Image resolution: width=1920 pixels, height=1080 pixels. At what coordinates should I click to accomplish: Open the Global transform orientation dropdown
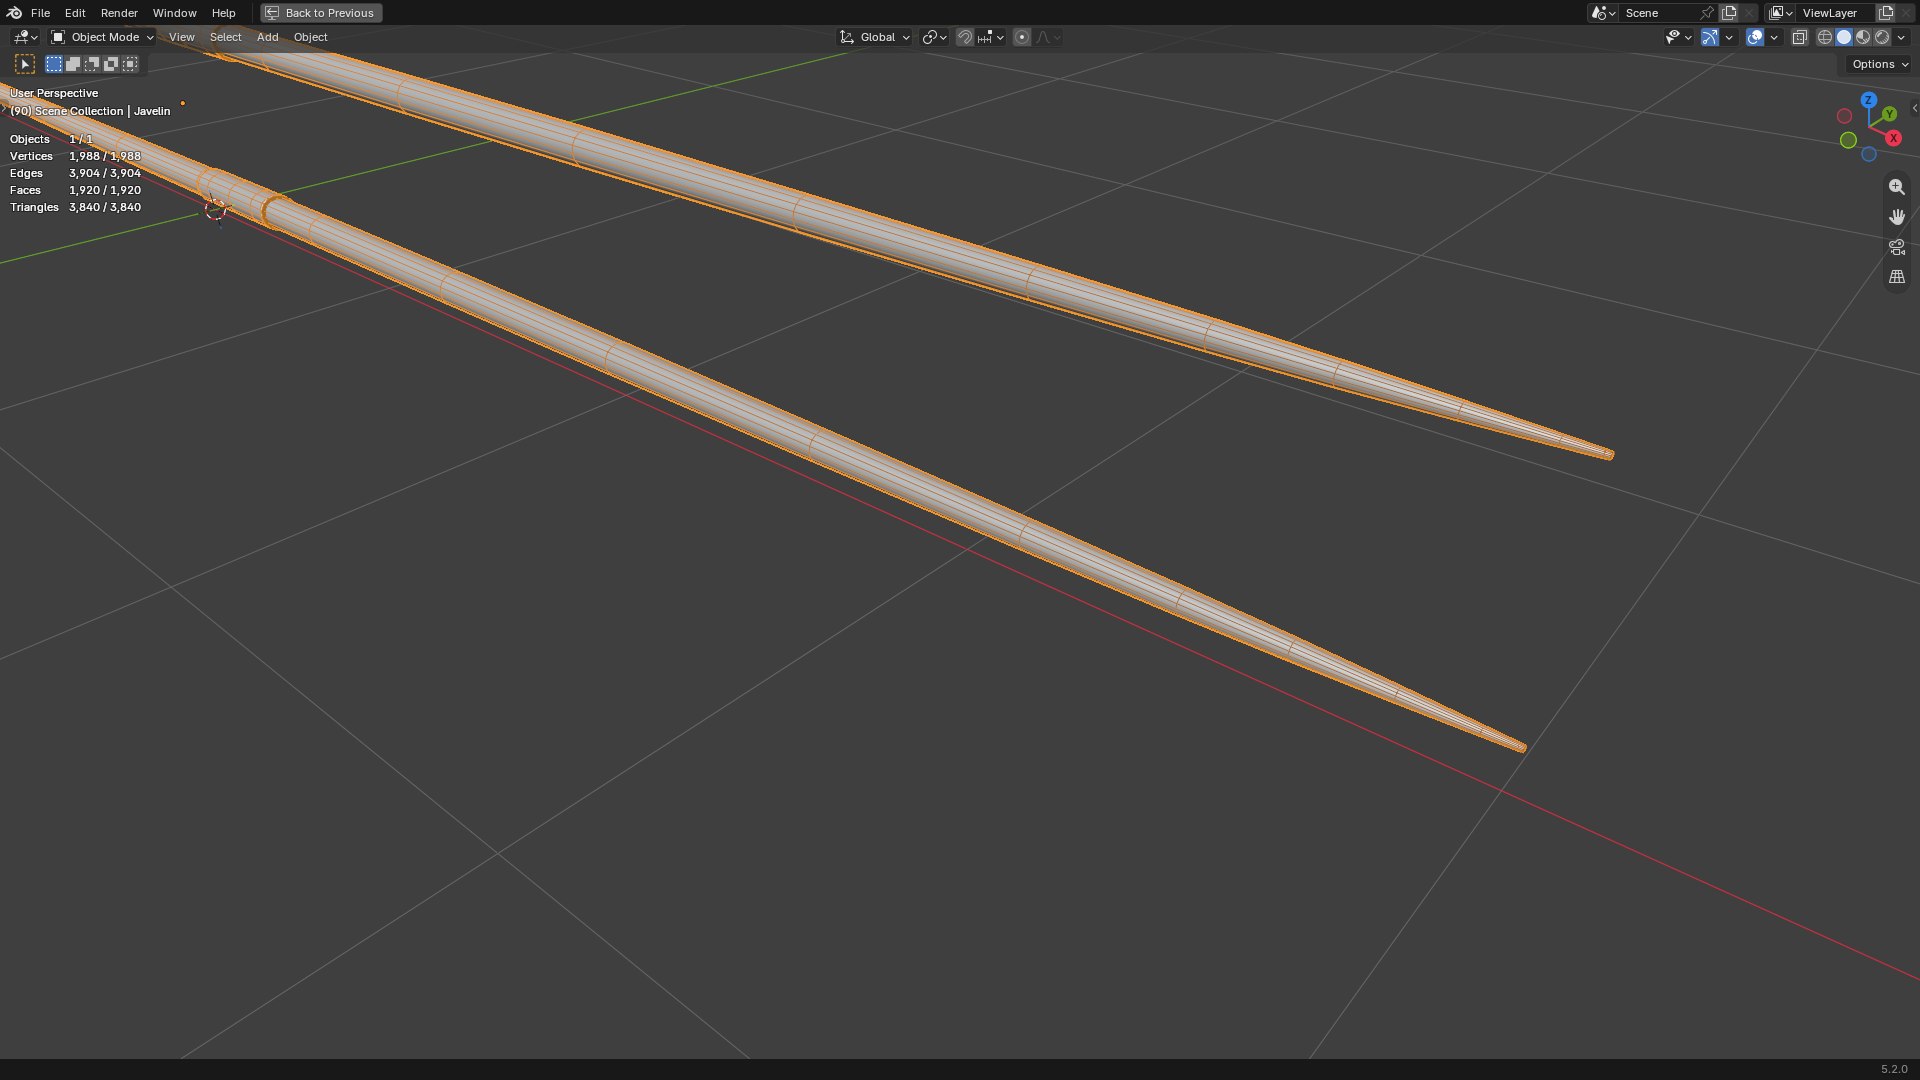point(875,37)
